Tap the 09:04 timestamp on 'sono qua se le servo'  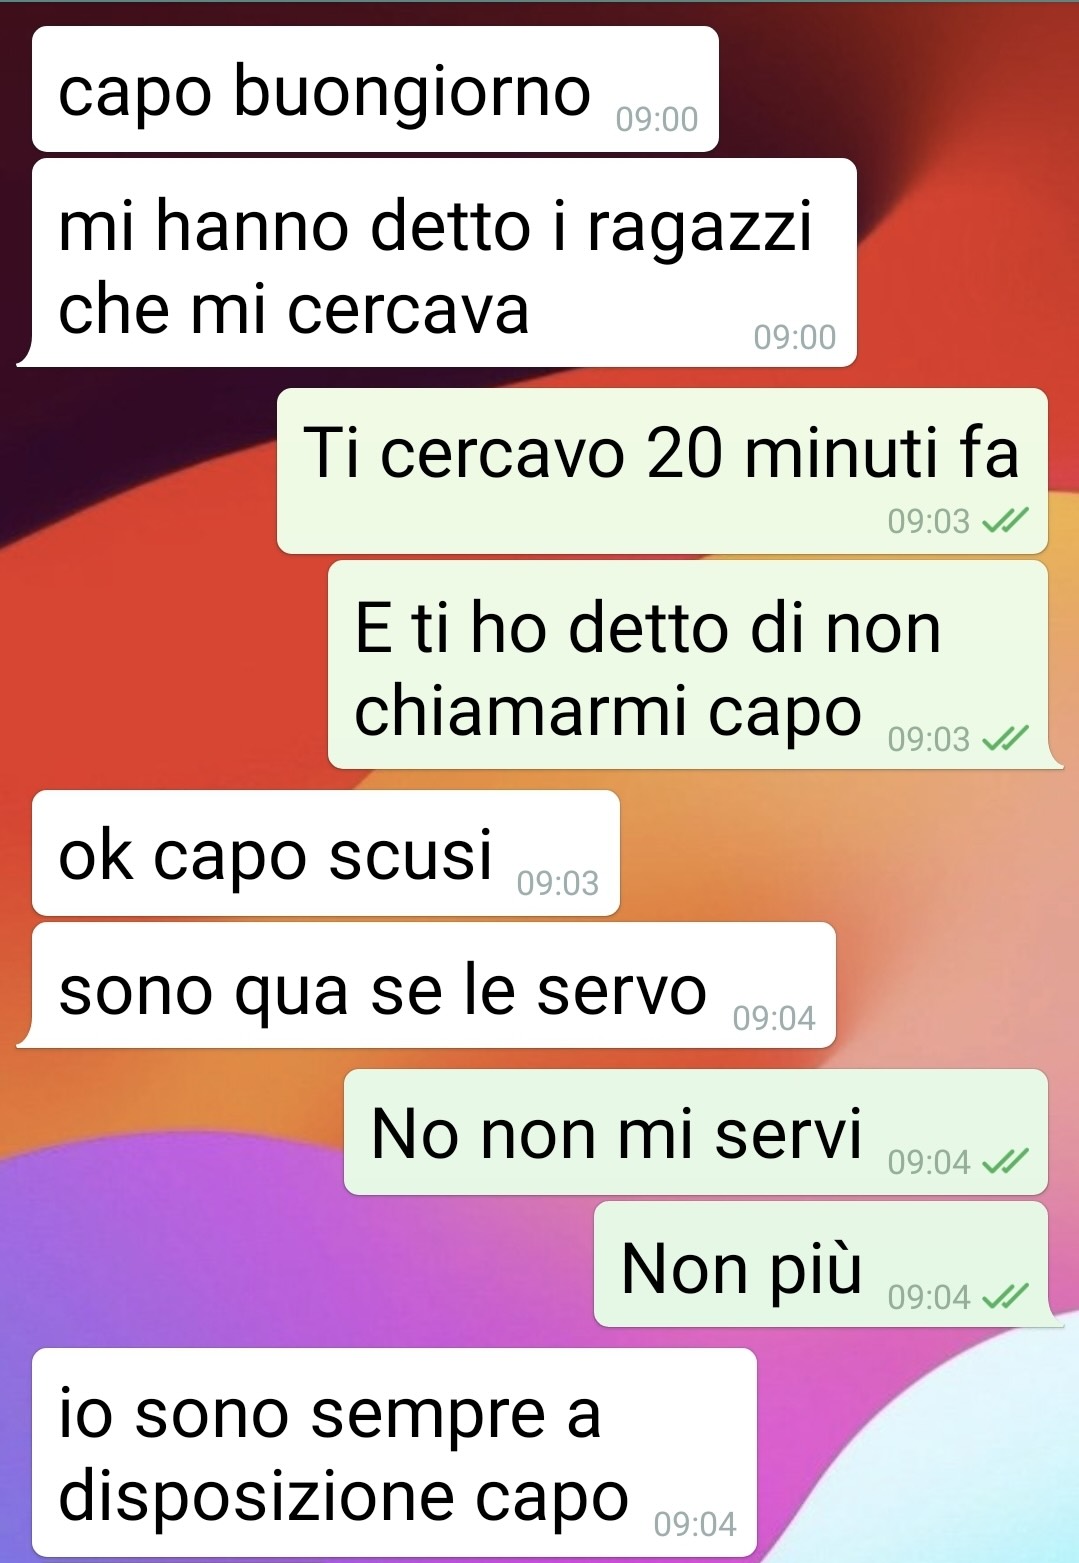774,1018
